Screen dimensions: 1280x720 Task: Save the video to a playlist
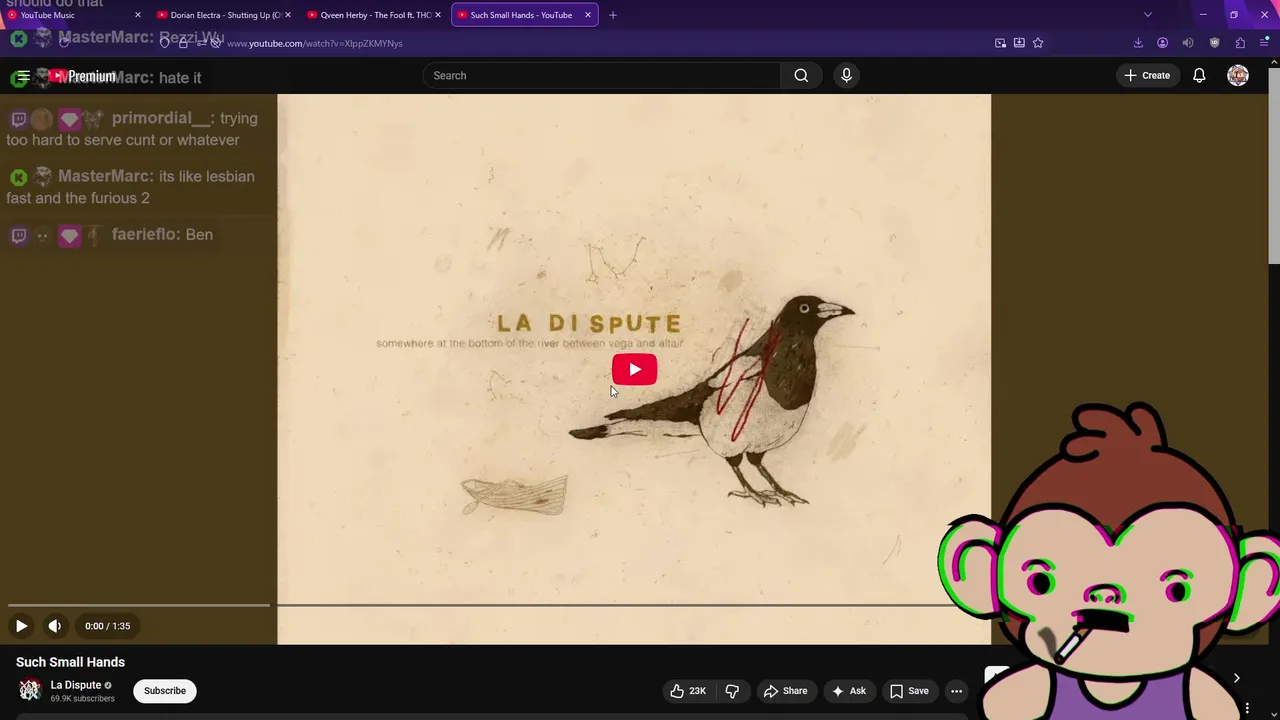(x=909, y=691)
